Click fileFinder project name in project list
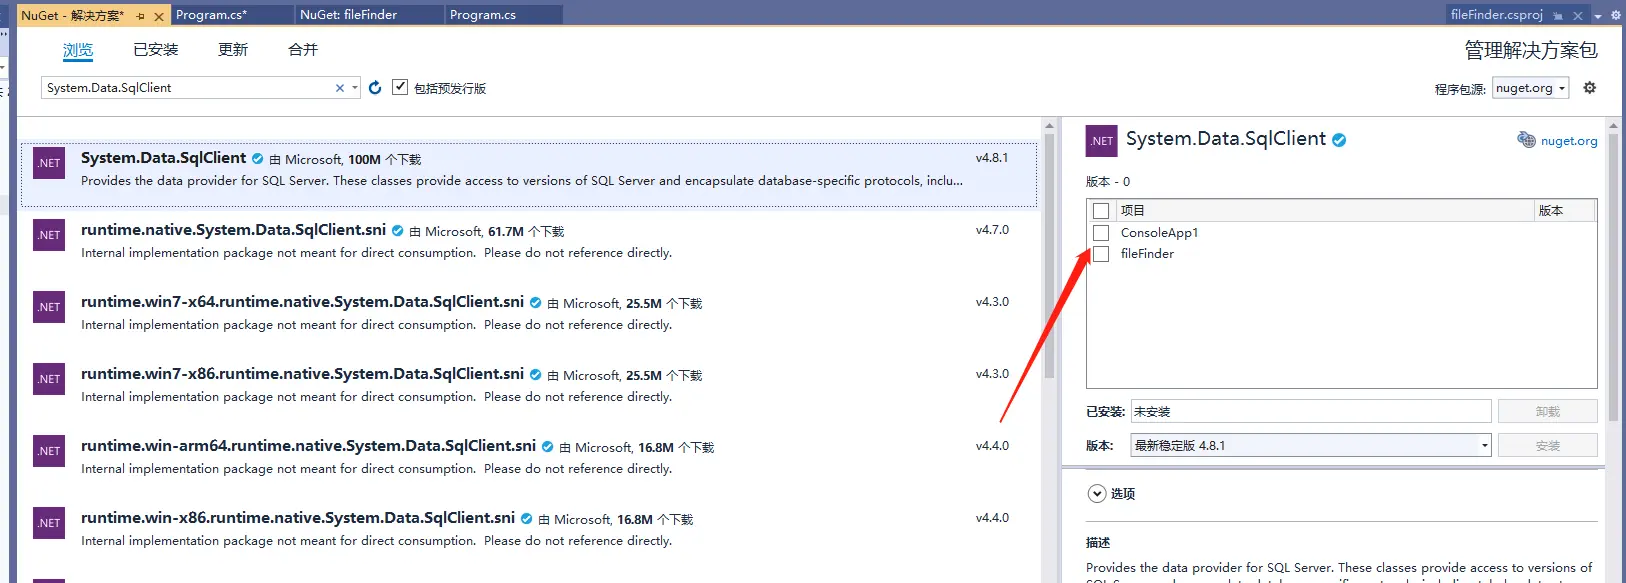 click(1147, 254)
